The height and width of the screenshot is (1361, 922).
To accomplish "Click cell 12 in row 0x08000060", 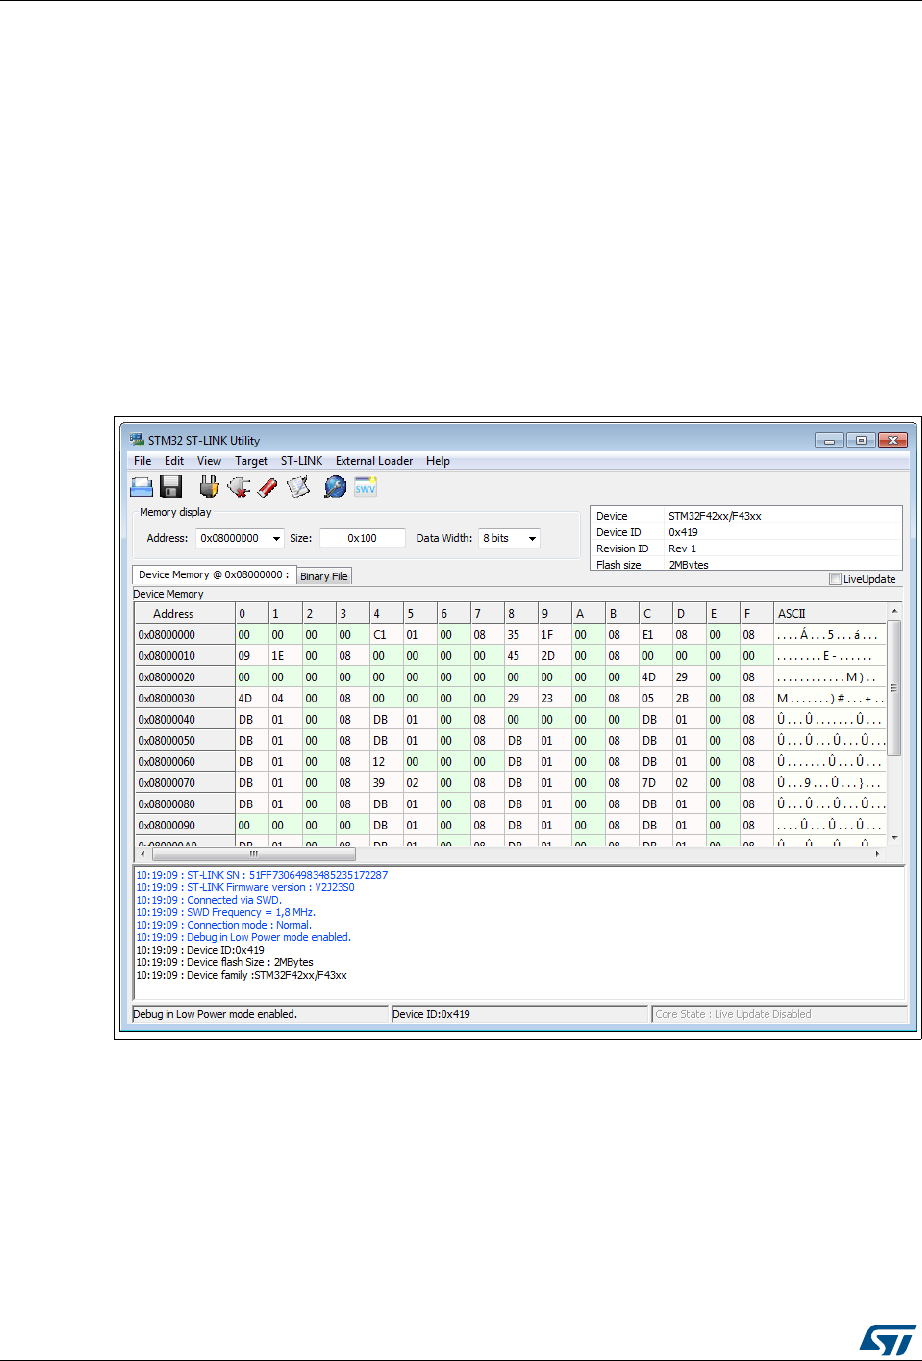I will point(386,762).
